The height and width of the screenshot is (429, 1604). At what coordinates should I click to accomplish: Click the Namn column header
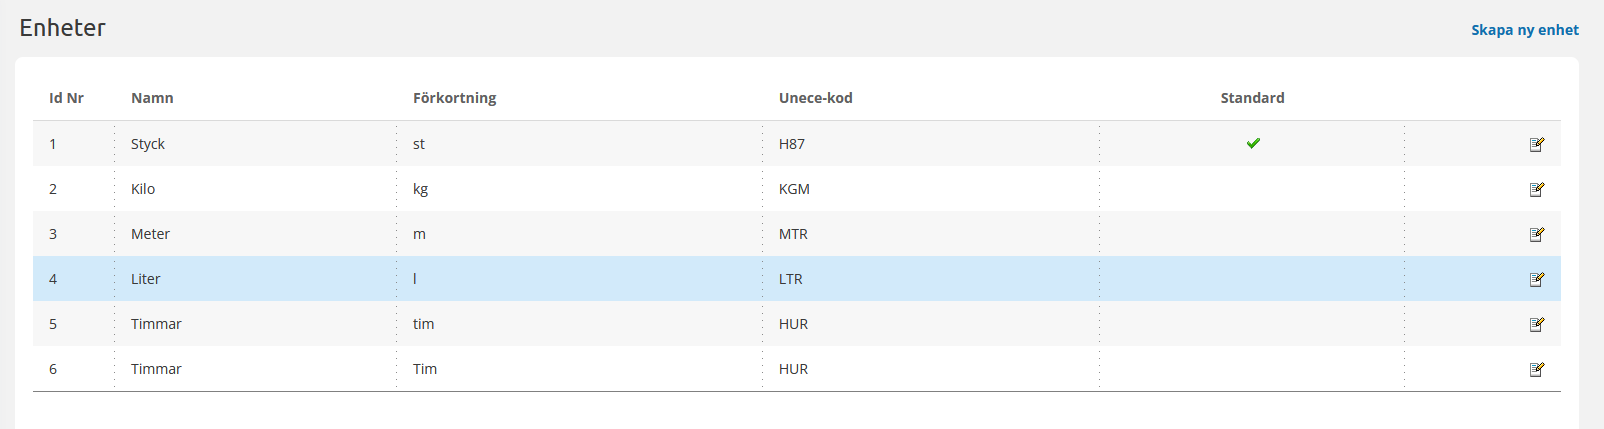pyautogui.click(x=152, y=98)
